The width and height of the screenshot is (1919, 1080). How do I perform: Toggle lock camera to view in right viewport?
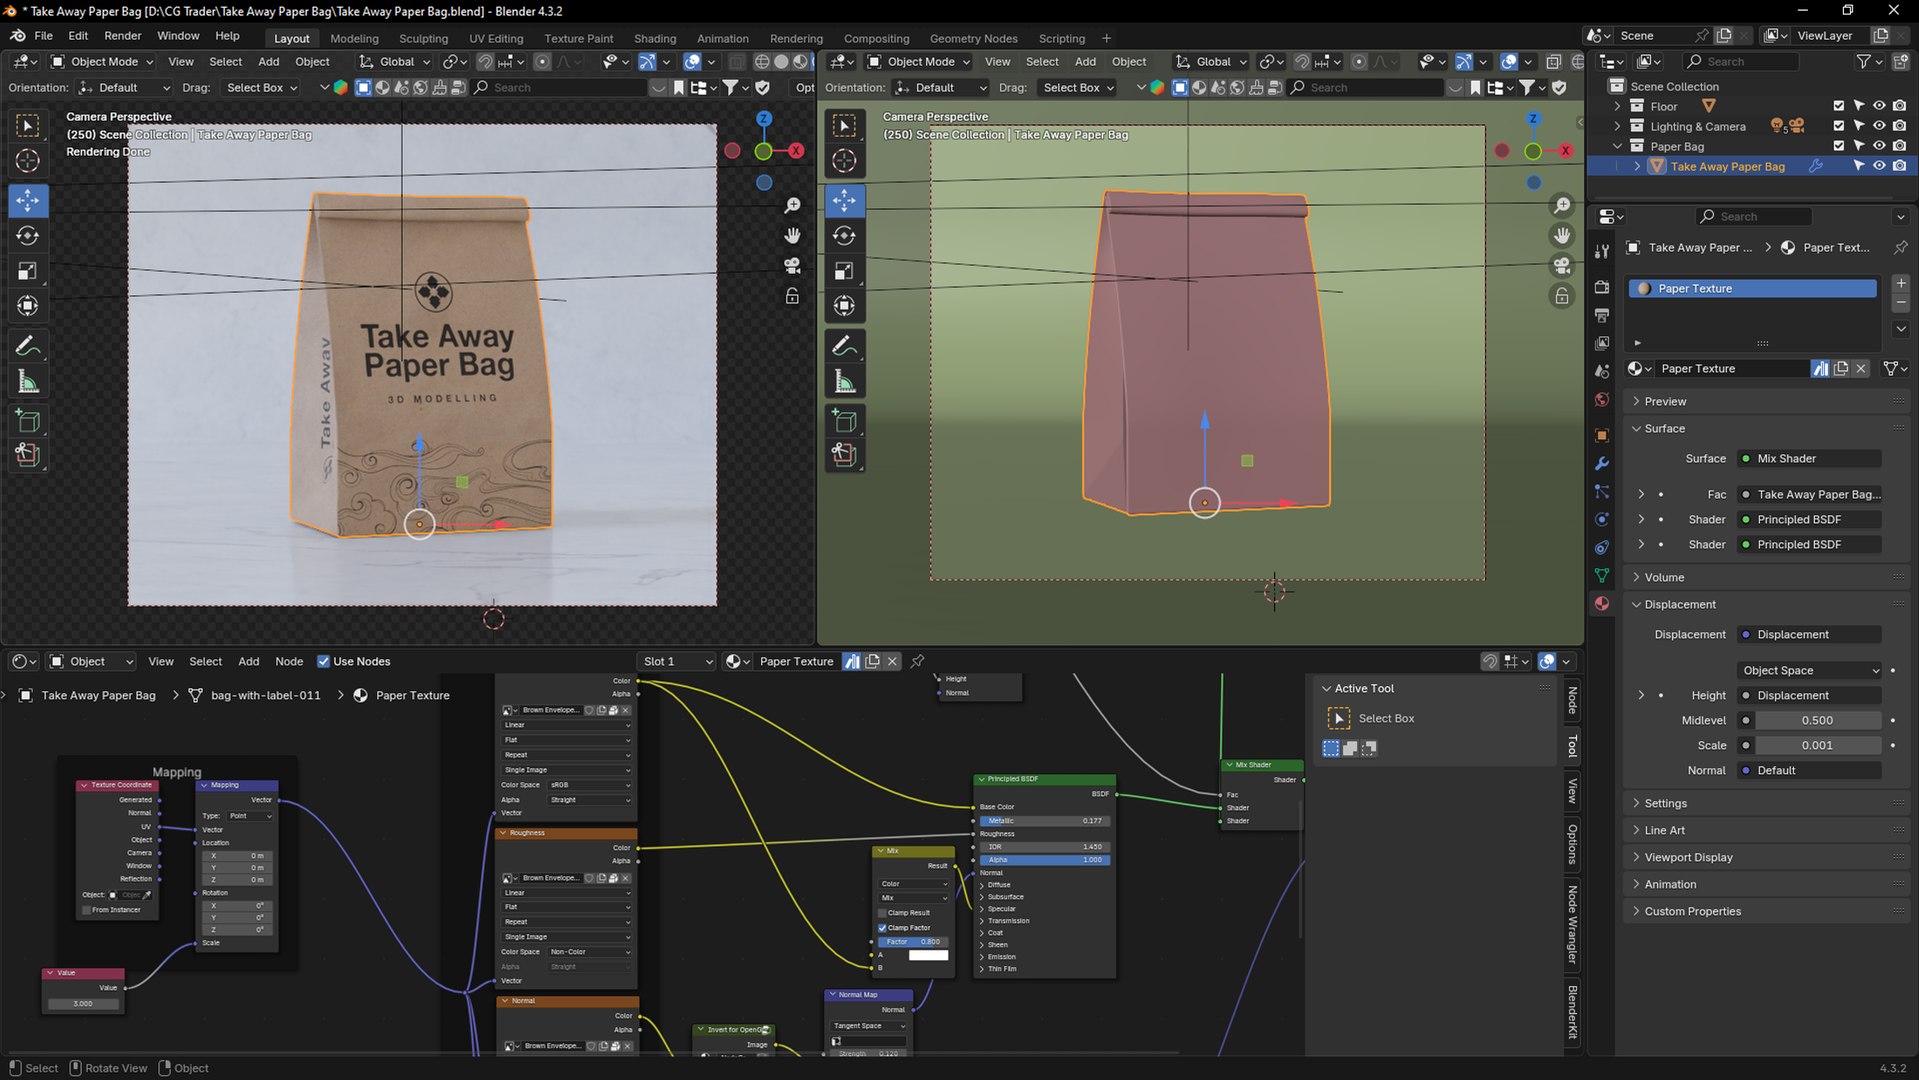[x=1561, y=296]
